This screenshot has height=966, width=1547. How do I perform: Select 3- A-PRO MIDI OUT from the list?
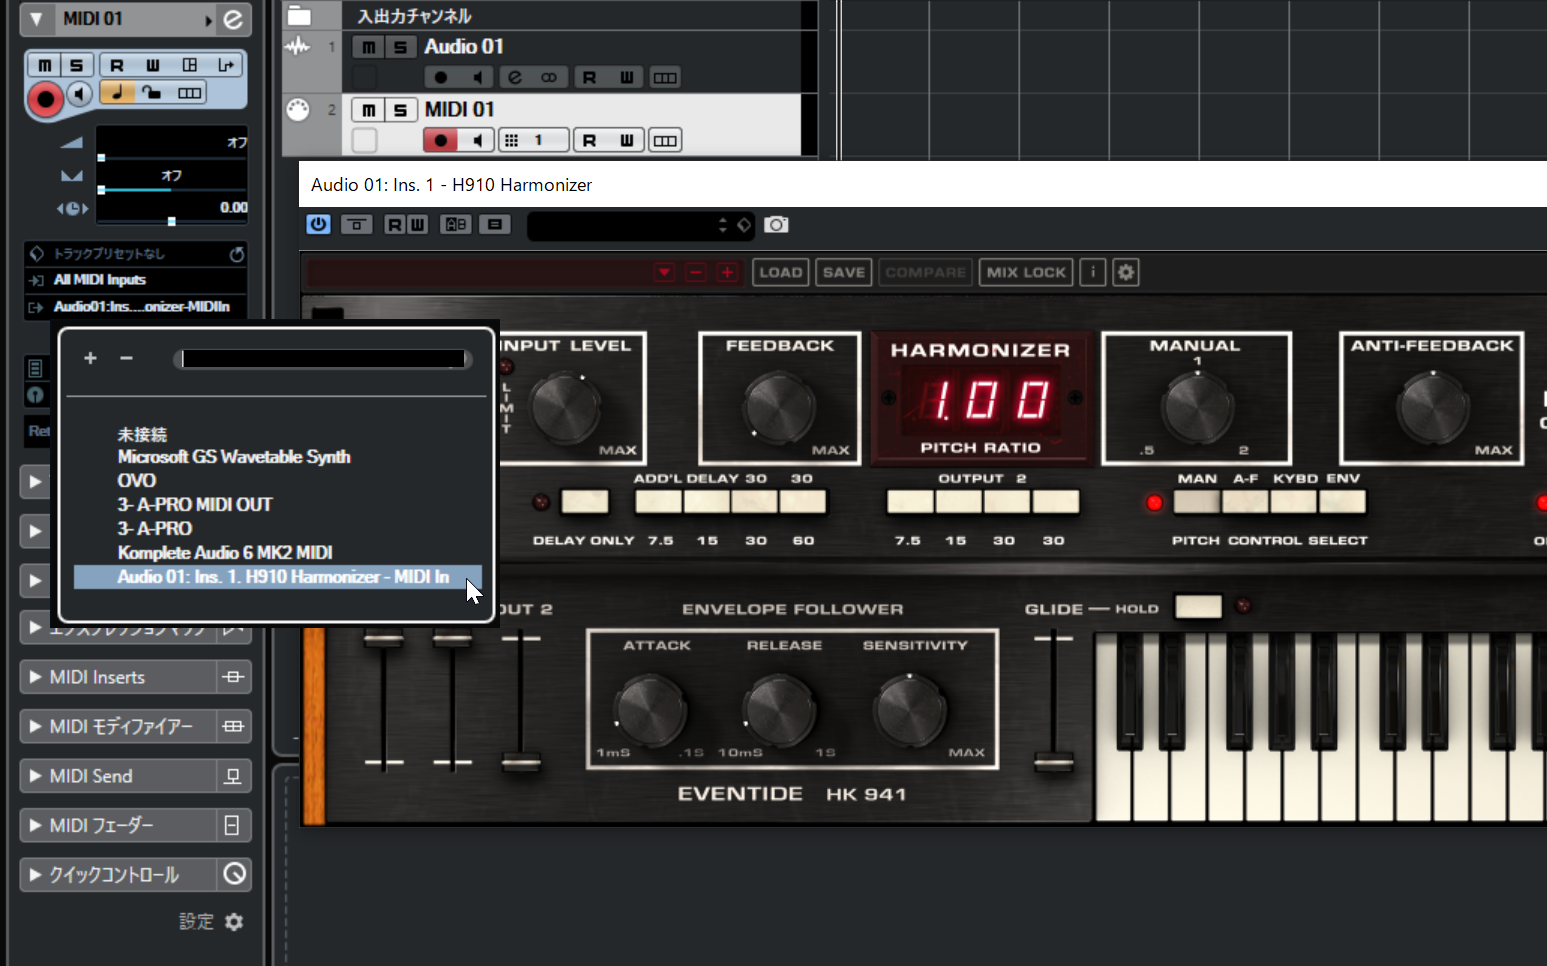click(x=195, y=505)
